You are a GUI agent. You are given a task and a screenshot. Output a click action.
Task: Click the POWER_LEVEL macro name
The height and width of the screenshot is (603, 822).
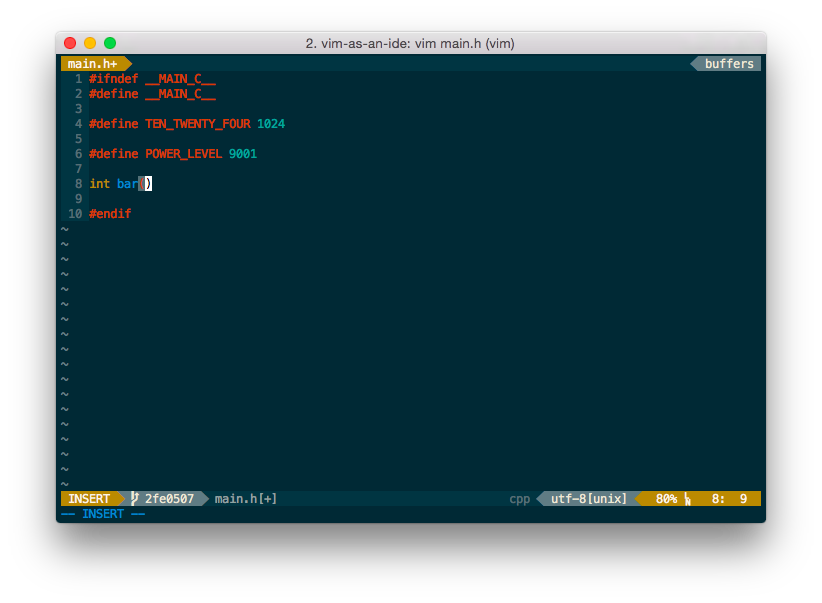pyautogui.click(x=183, y=154)
